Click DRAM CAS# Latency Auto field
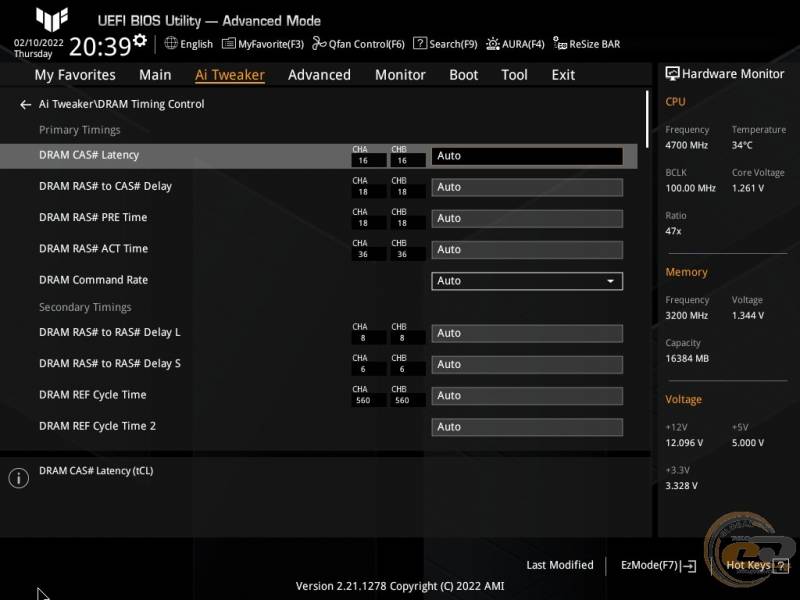Image resolution: width=800 pixels, height=600 pixels. (x=527, y=156)
